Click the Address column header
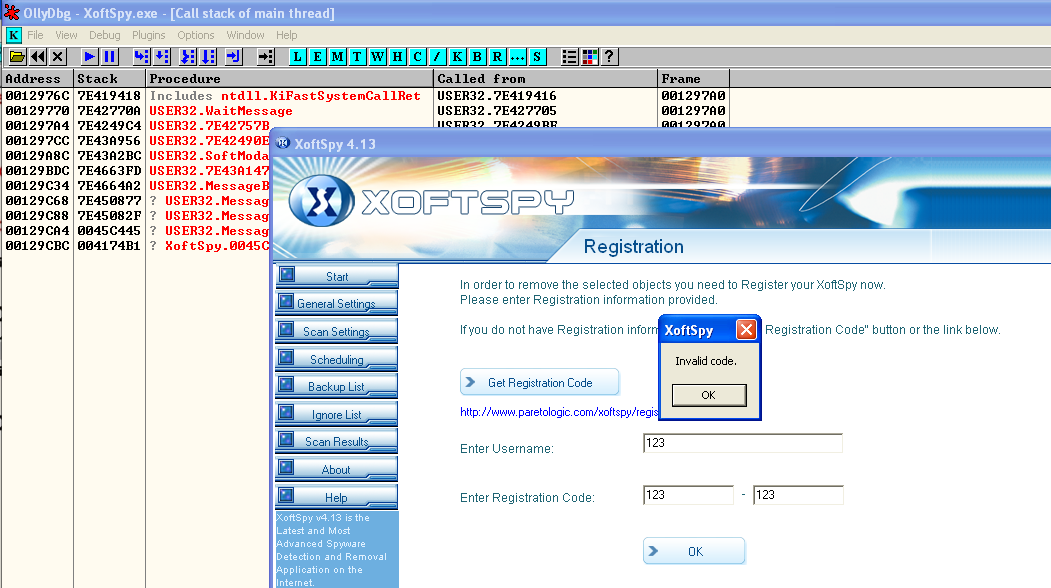This screenshot has width=1051, height=588. point(38,78)
